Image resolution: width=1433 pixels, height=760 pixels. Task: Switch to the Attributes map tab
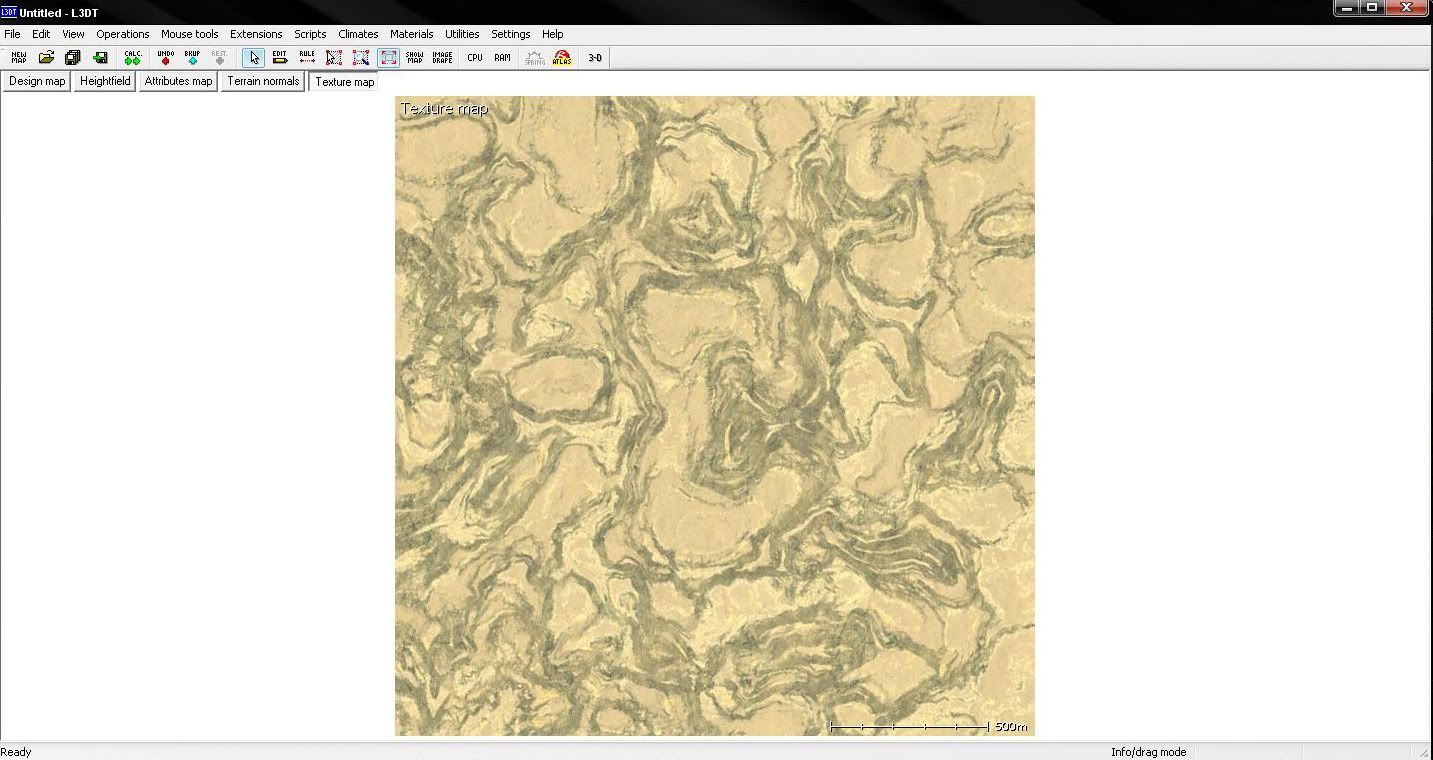coord(178,81)
